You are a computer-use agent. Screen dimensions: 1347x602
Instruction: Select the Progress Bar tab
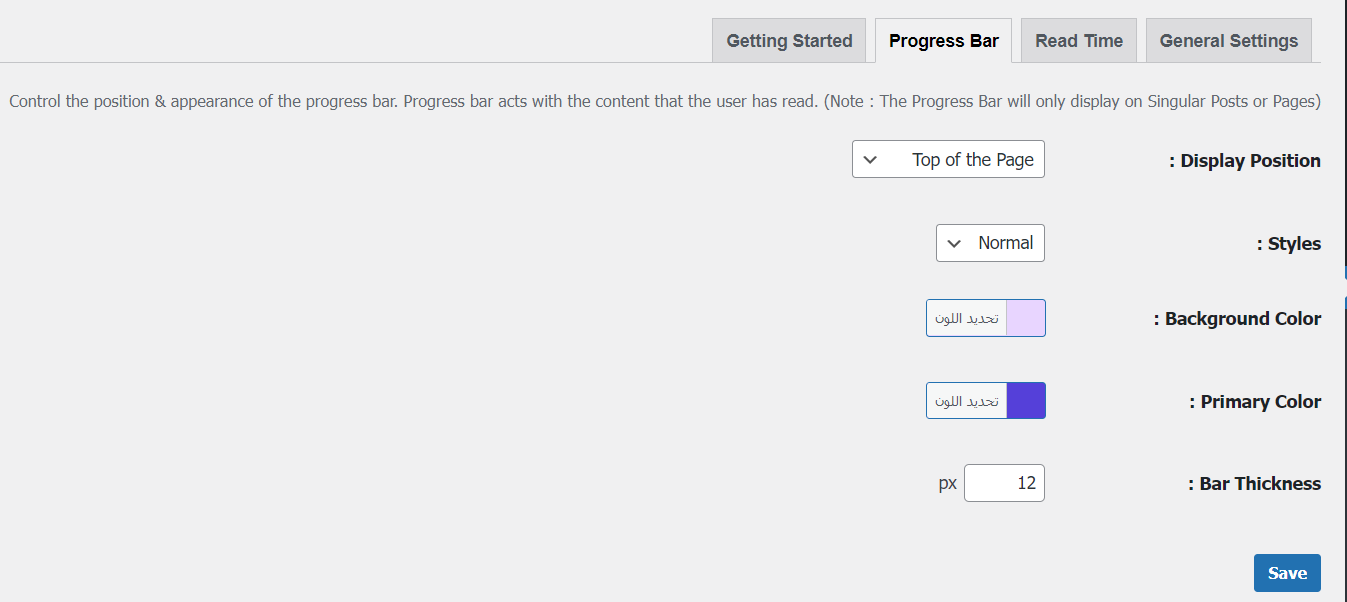(943, 41)
